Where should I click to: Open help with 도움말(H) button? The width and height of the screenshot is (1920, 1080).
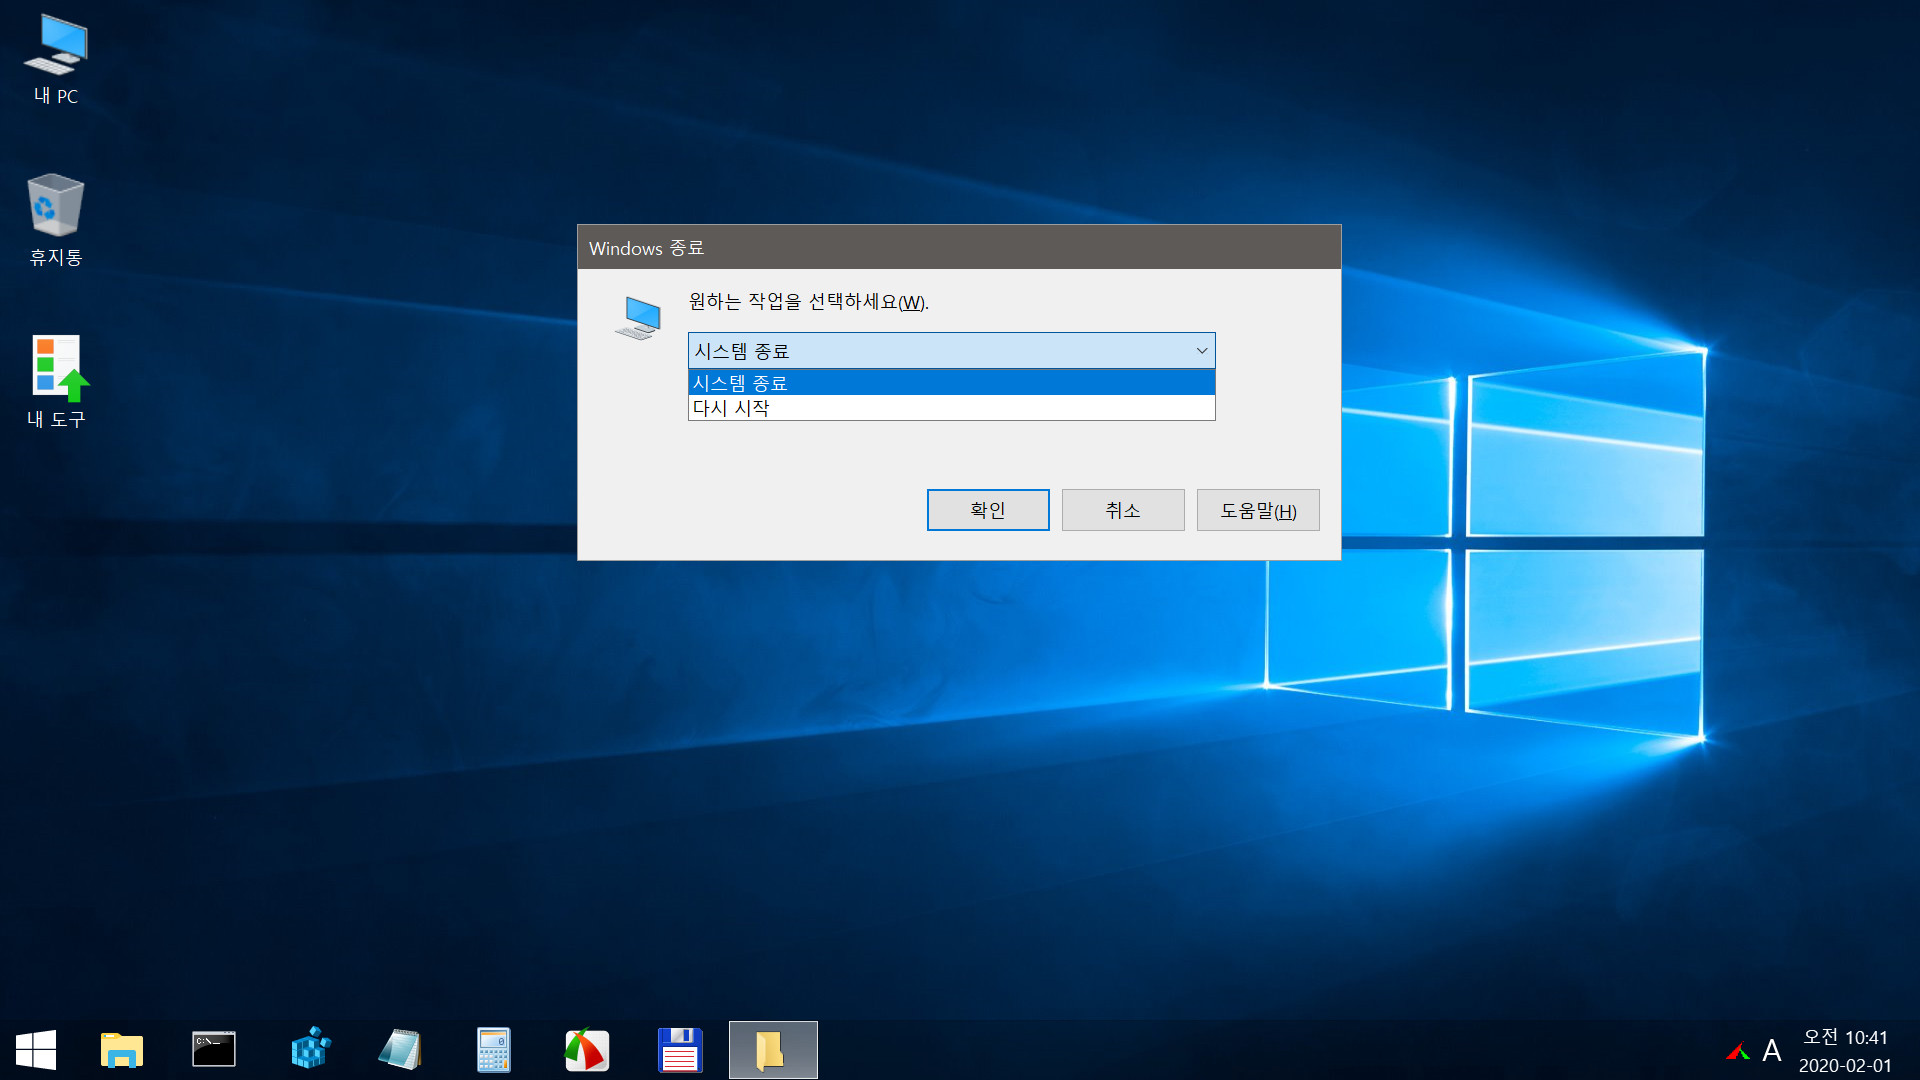(1258, 510)
